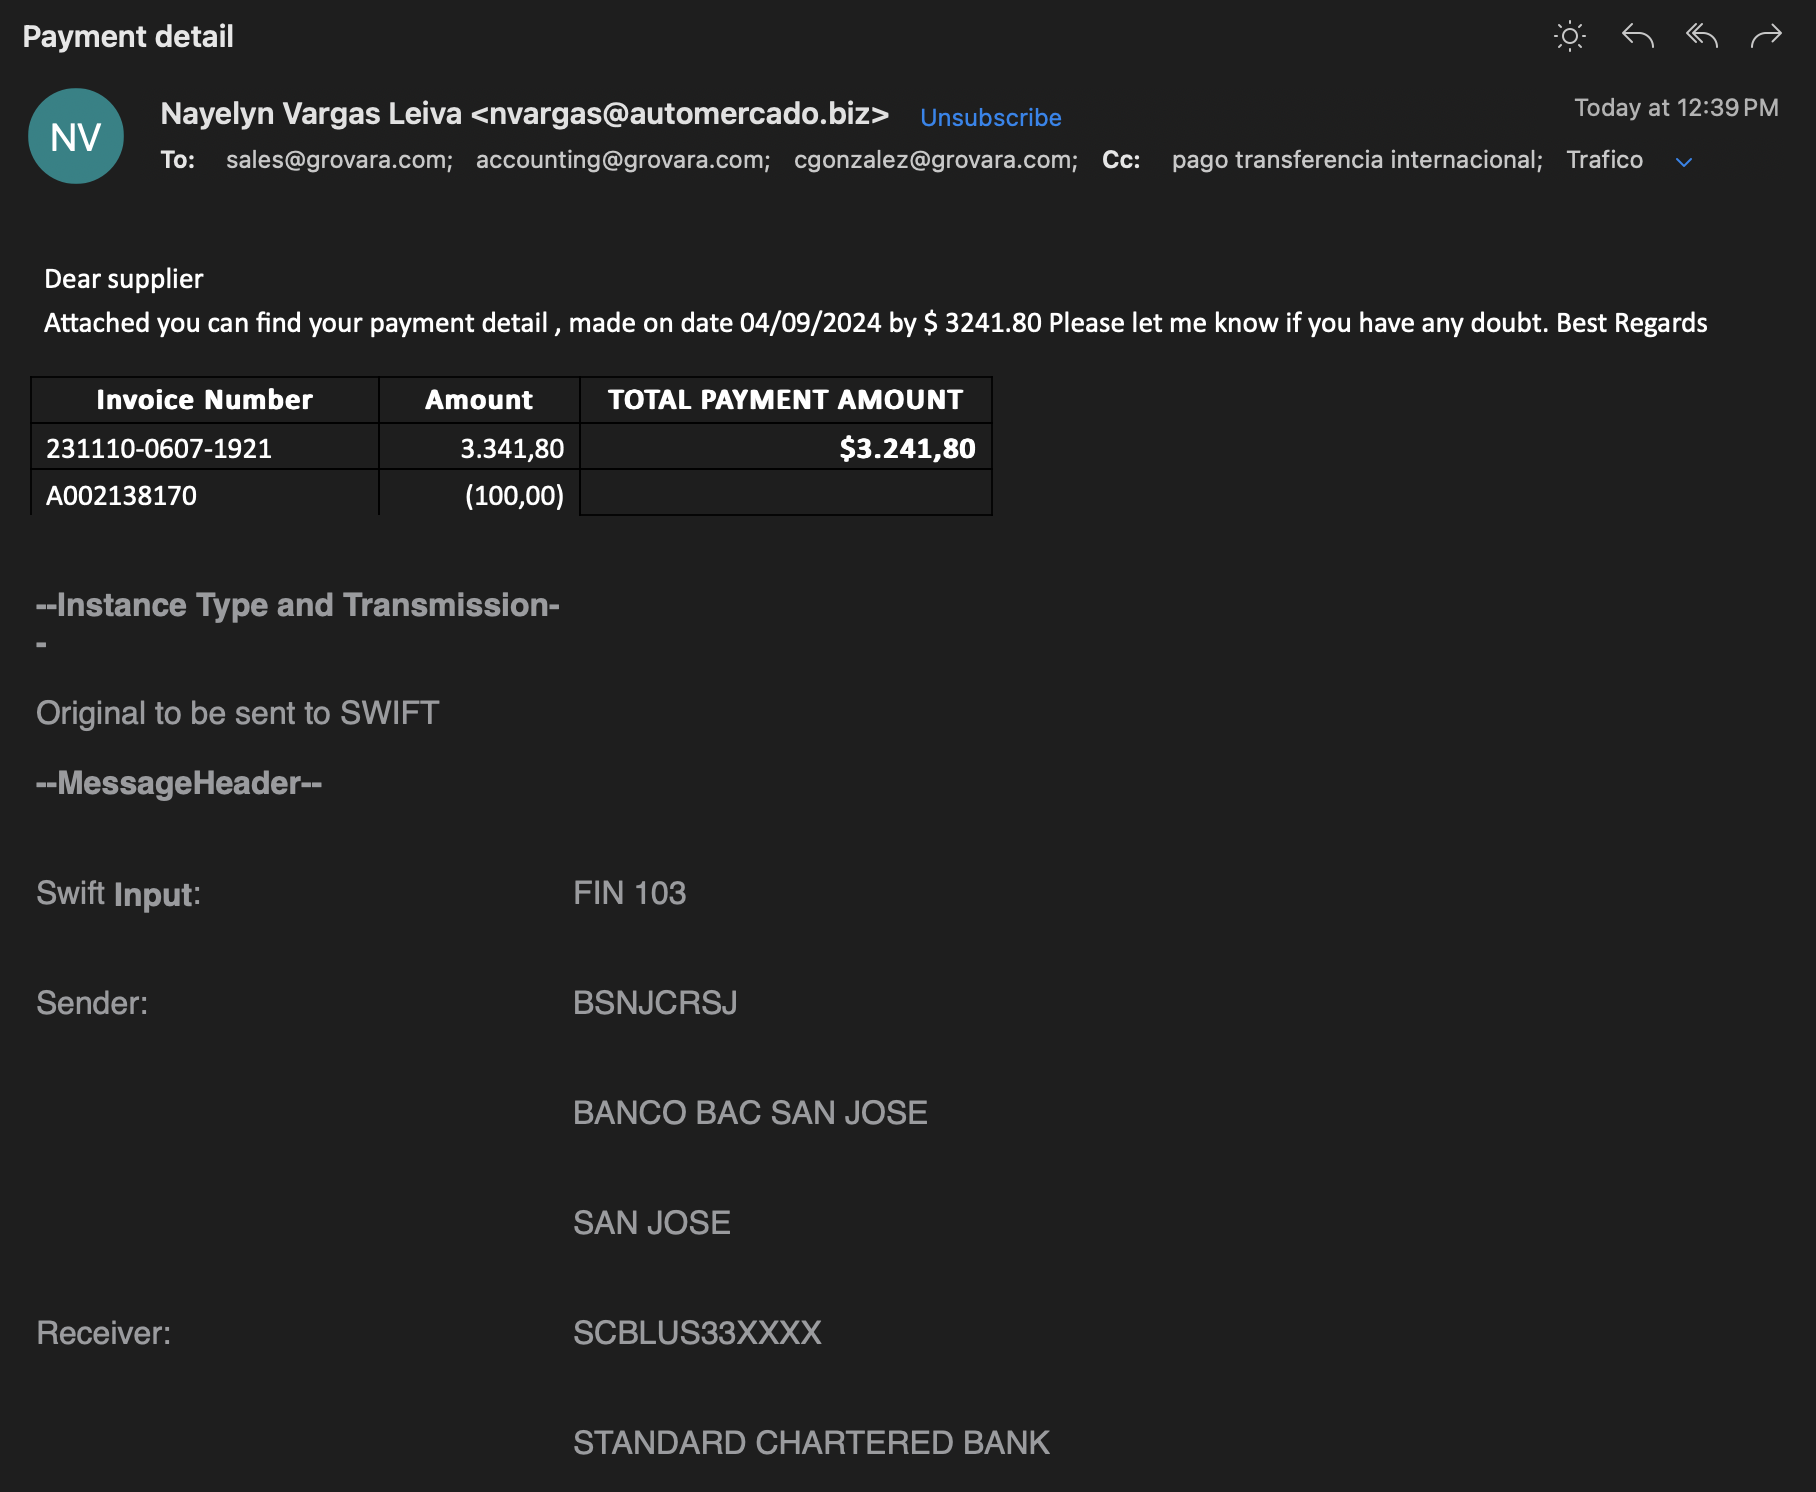1816x1492 pixels.
Task: Click the Amount column header
Action: pyautogui.click(x=479, y=400)
